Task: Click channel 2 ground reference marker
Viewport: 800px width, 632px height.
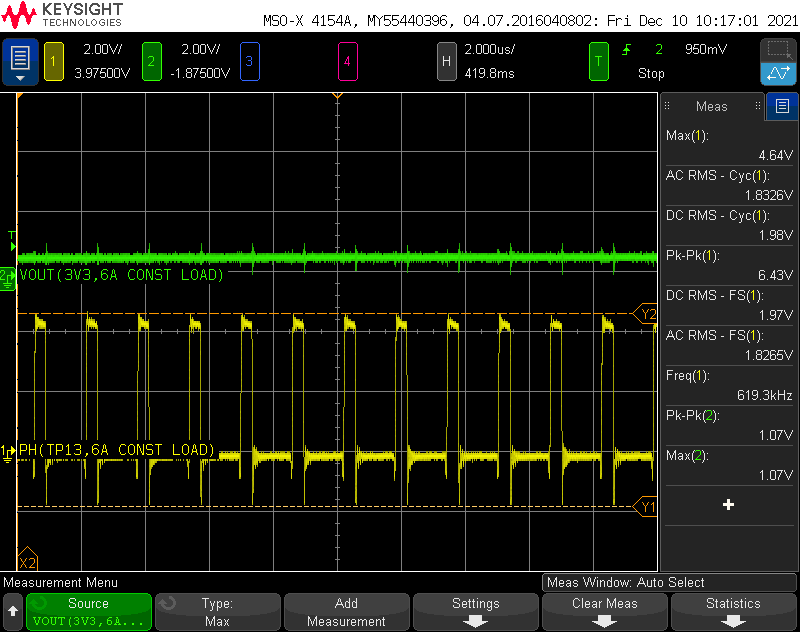Action: tap(8, 279)
